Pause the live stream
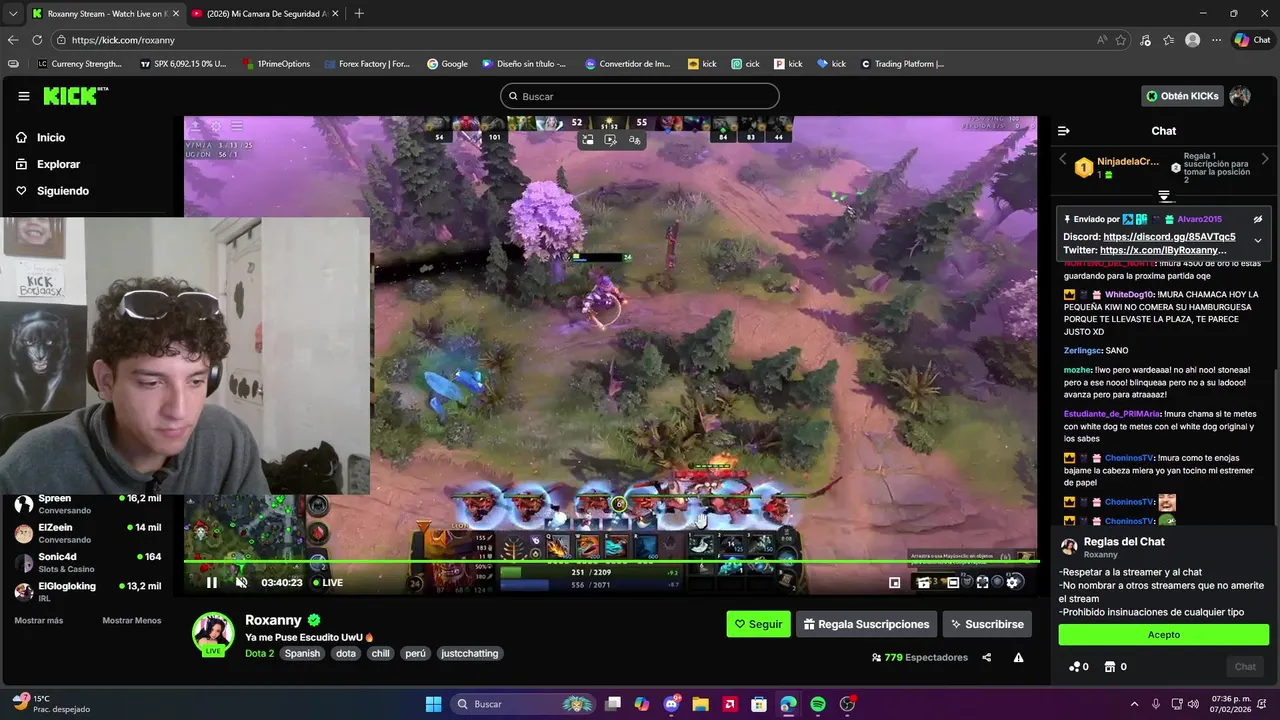 (211, 582)
